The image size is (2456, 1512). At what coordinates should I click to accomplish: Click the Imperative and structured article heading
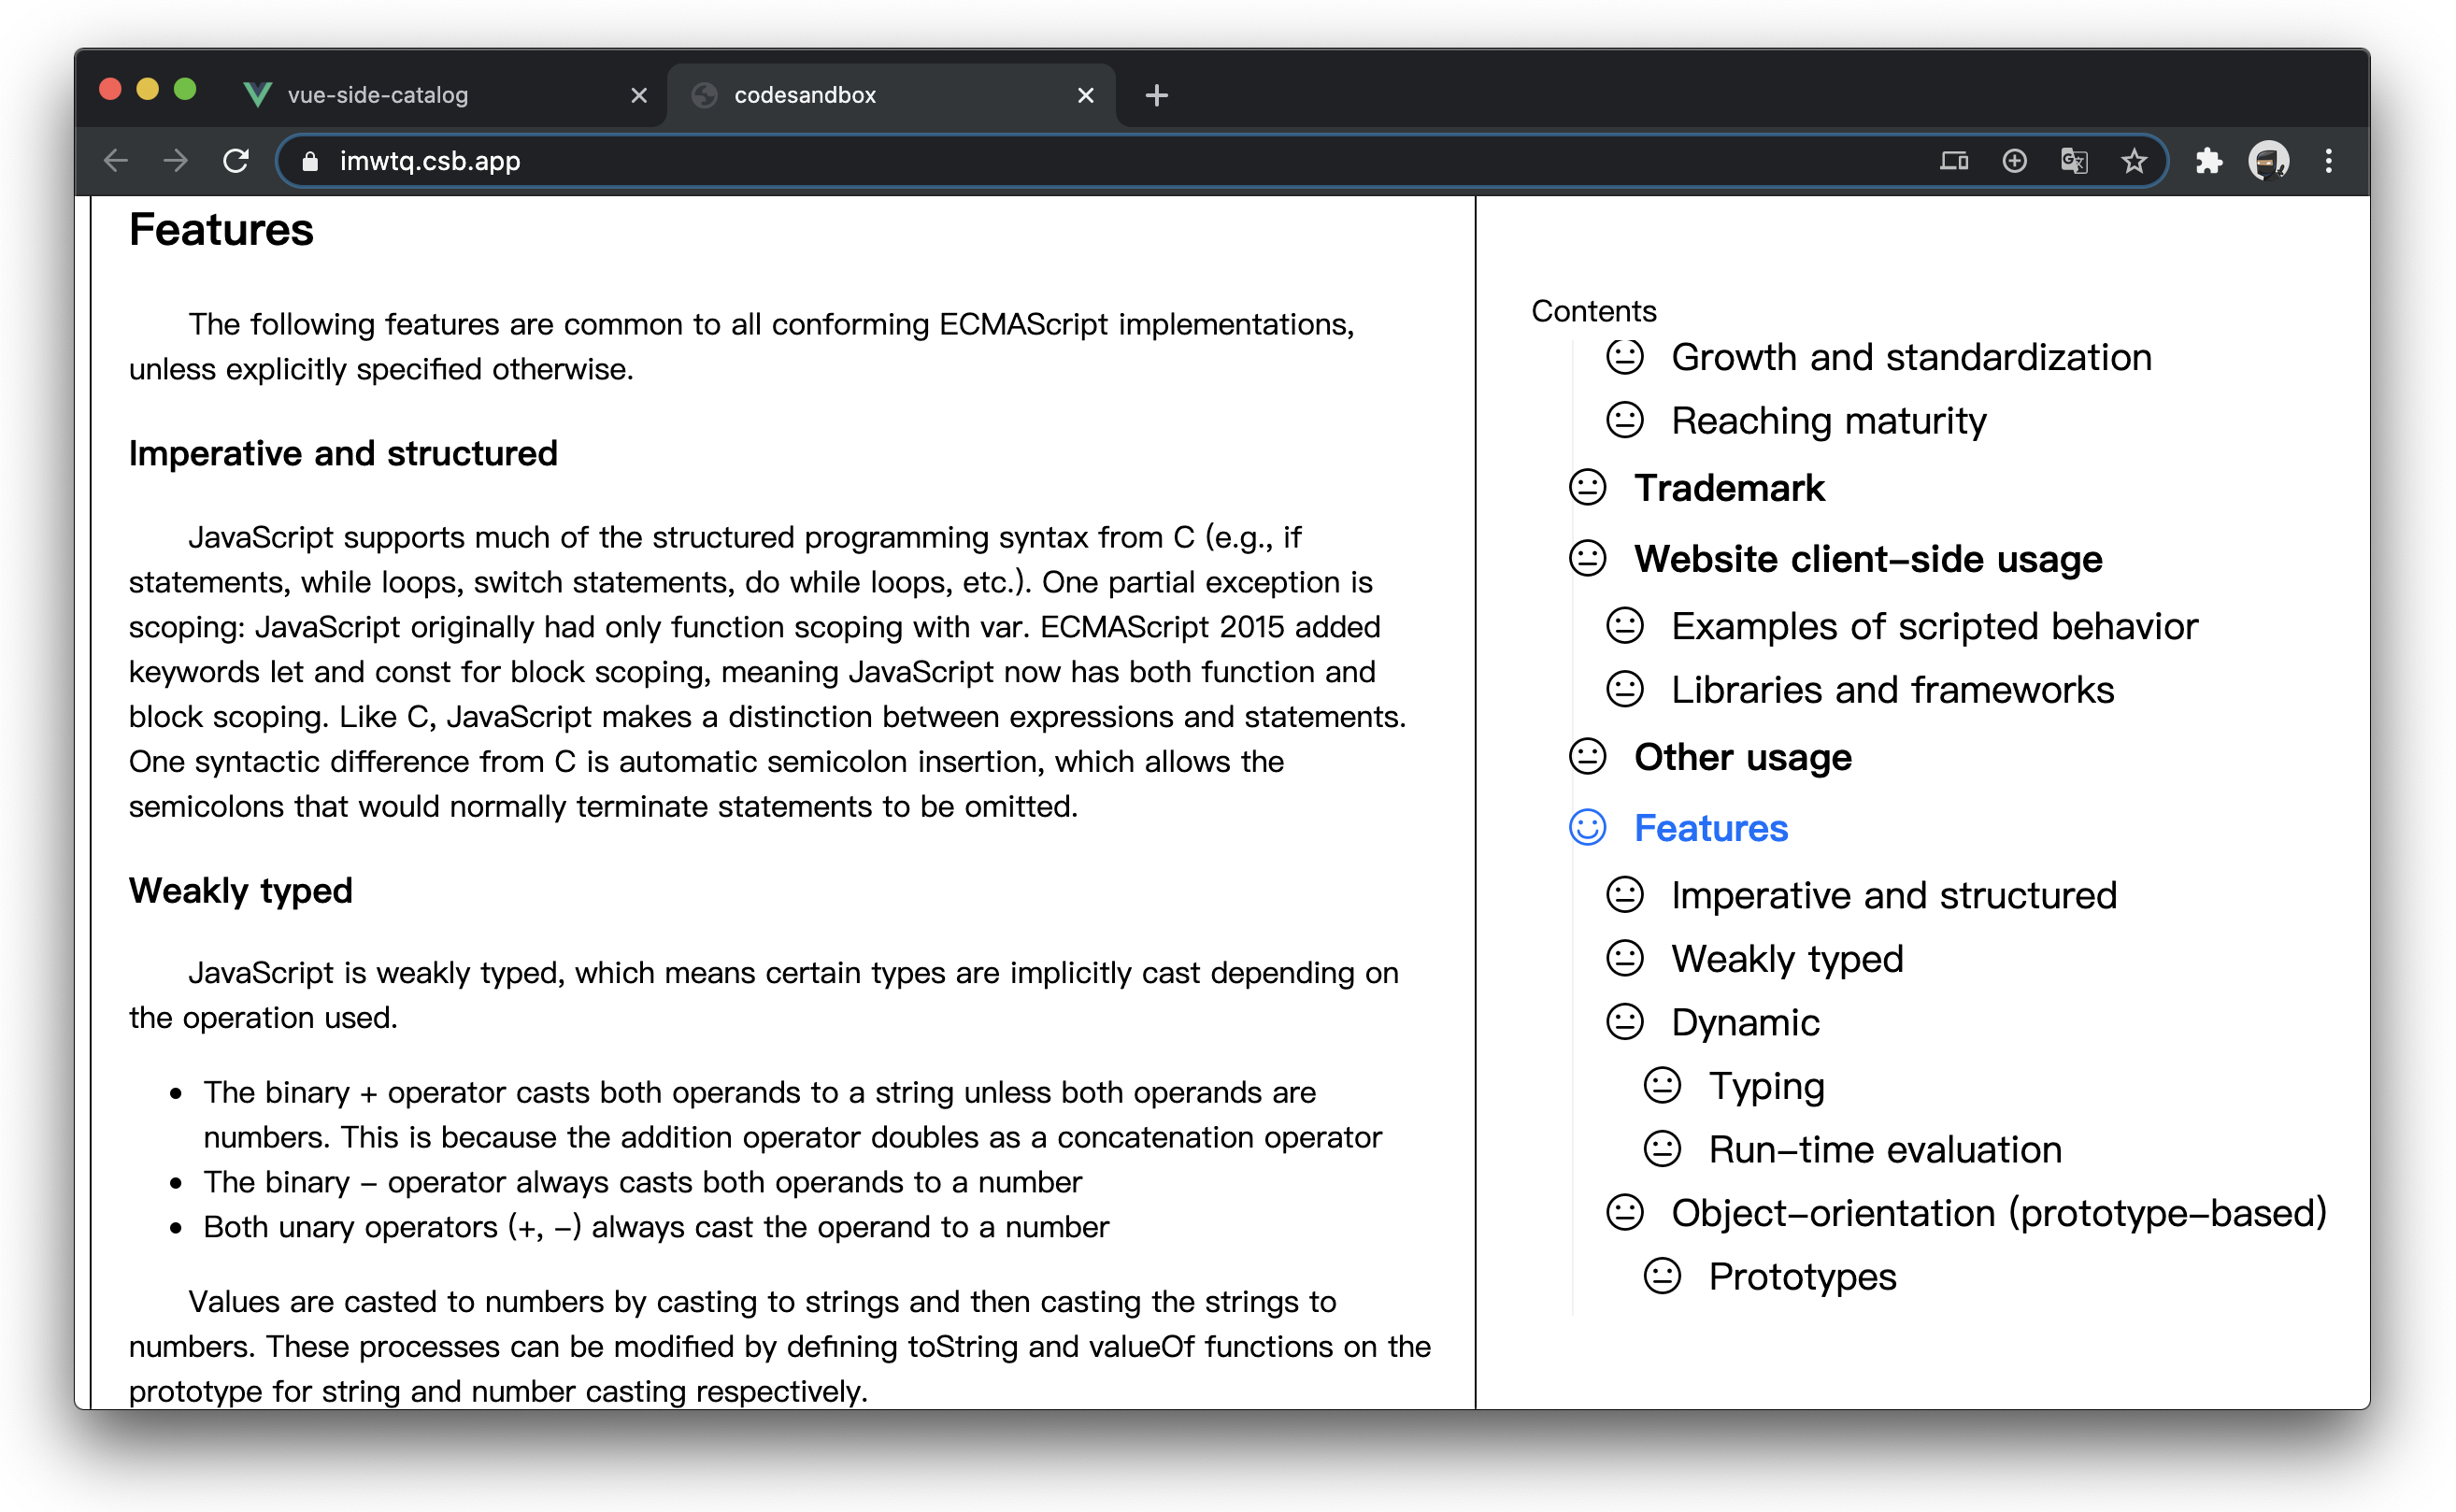(343, 453)
